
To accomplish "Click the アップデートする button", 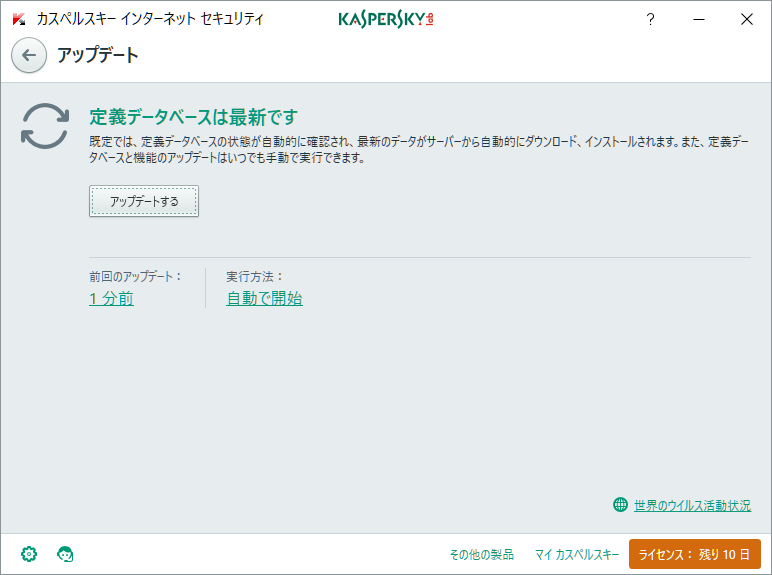I will pos(144,201).
